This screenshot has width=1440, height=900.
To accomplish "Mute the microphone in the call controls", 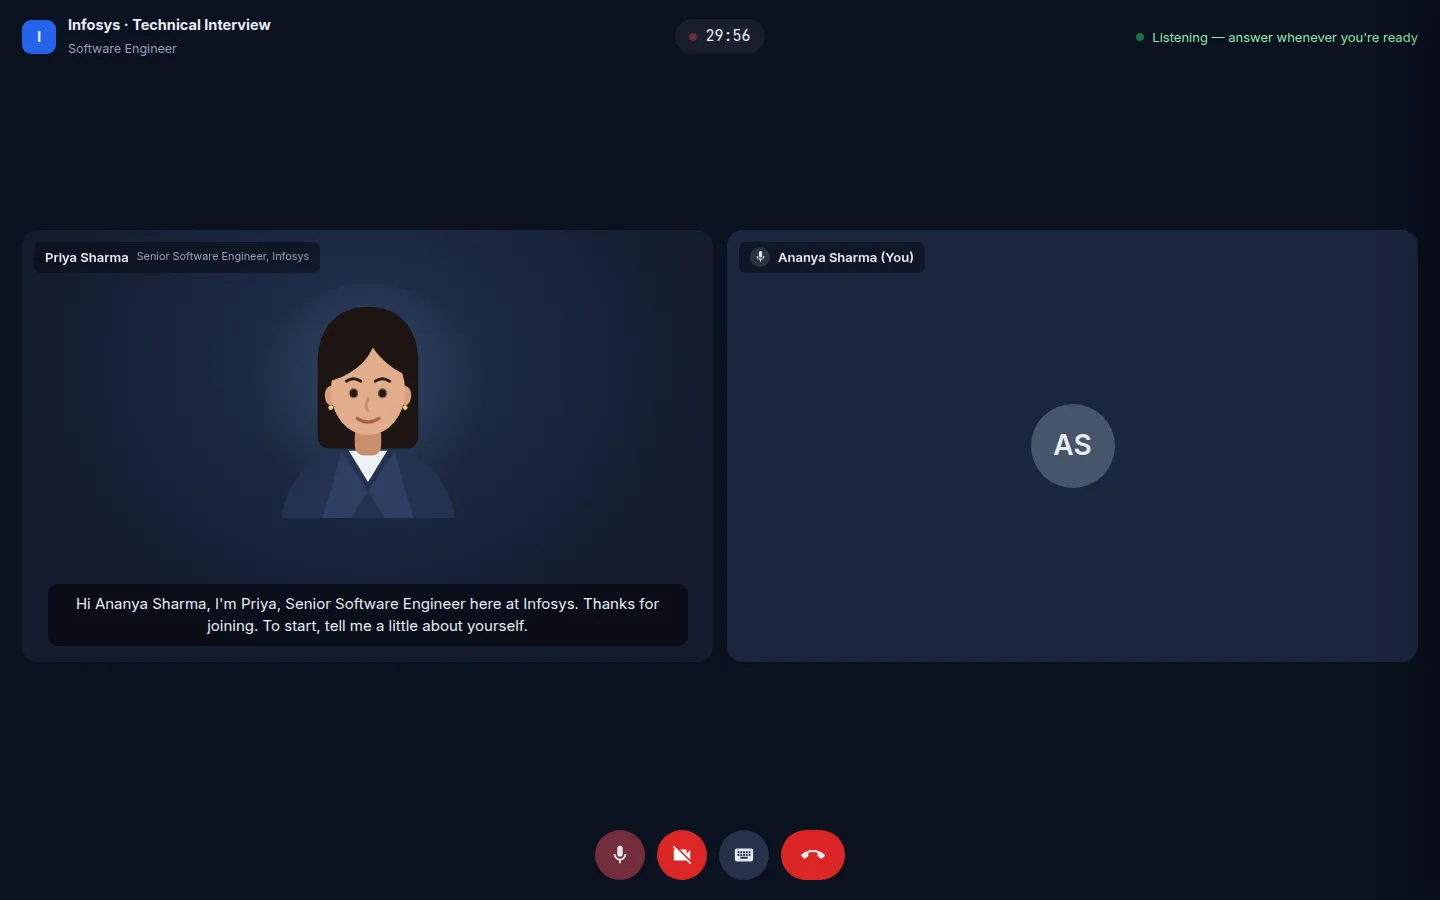I will [x=620, y=855].
